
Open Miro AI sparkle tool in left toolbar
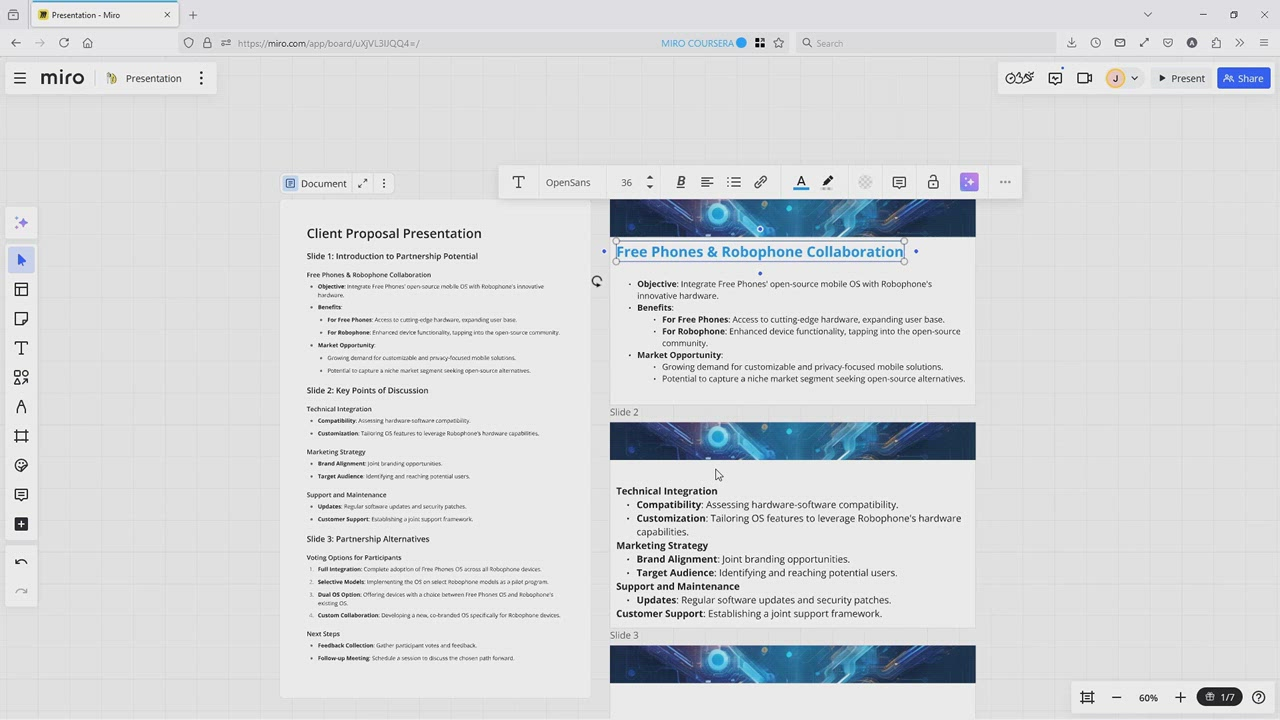pyautogui.click(x=21, y=223)
